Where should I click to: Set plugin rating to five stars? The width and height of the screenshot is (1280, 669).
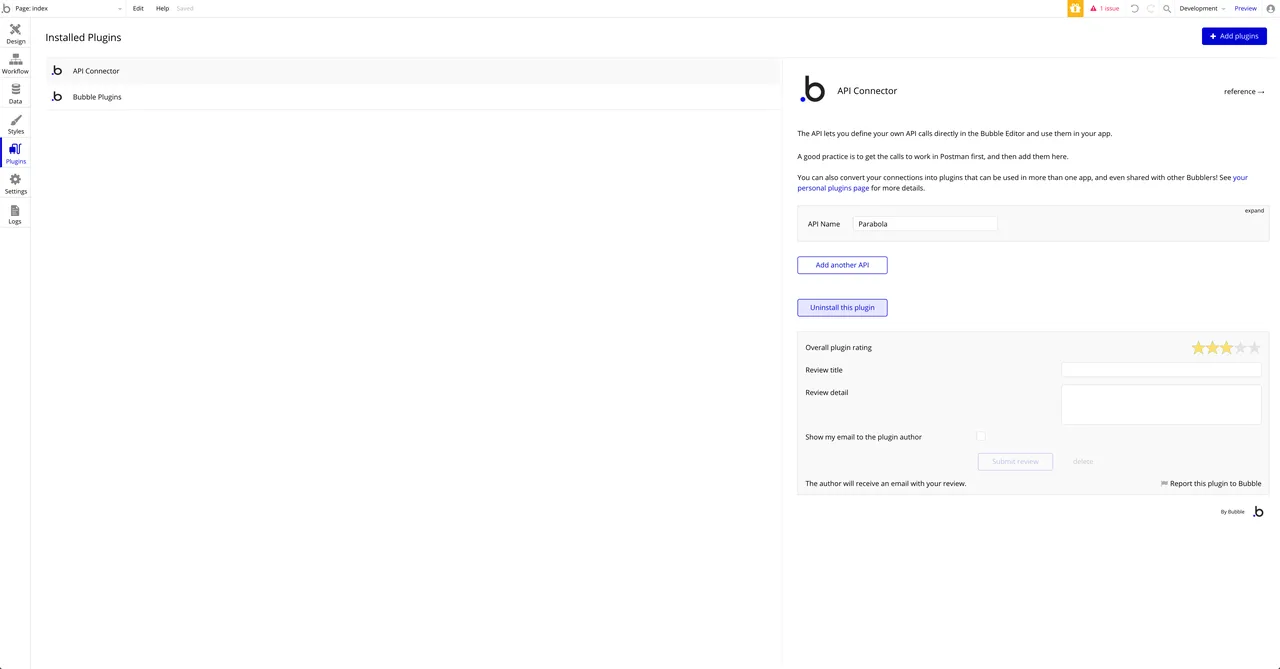[1254, 348]
